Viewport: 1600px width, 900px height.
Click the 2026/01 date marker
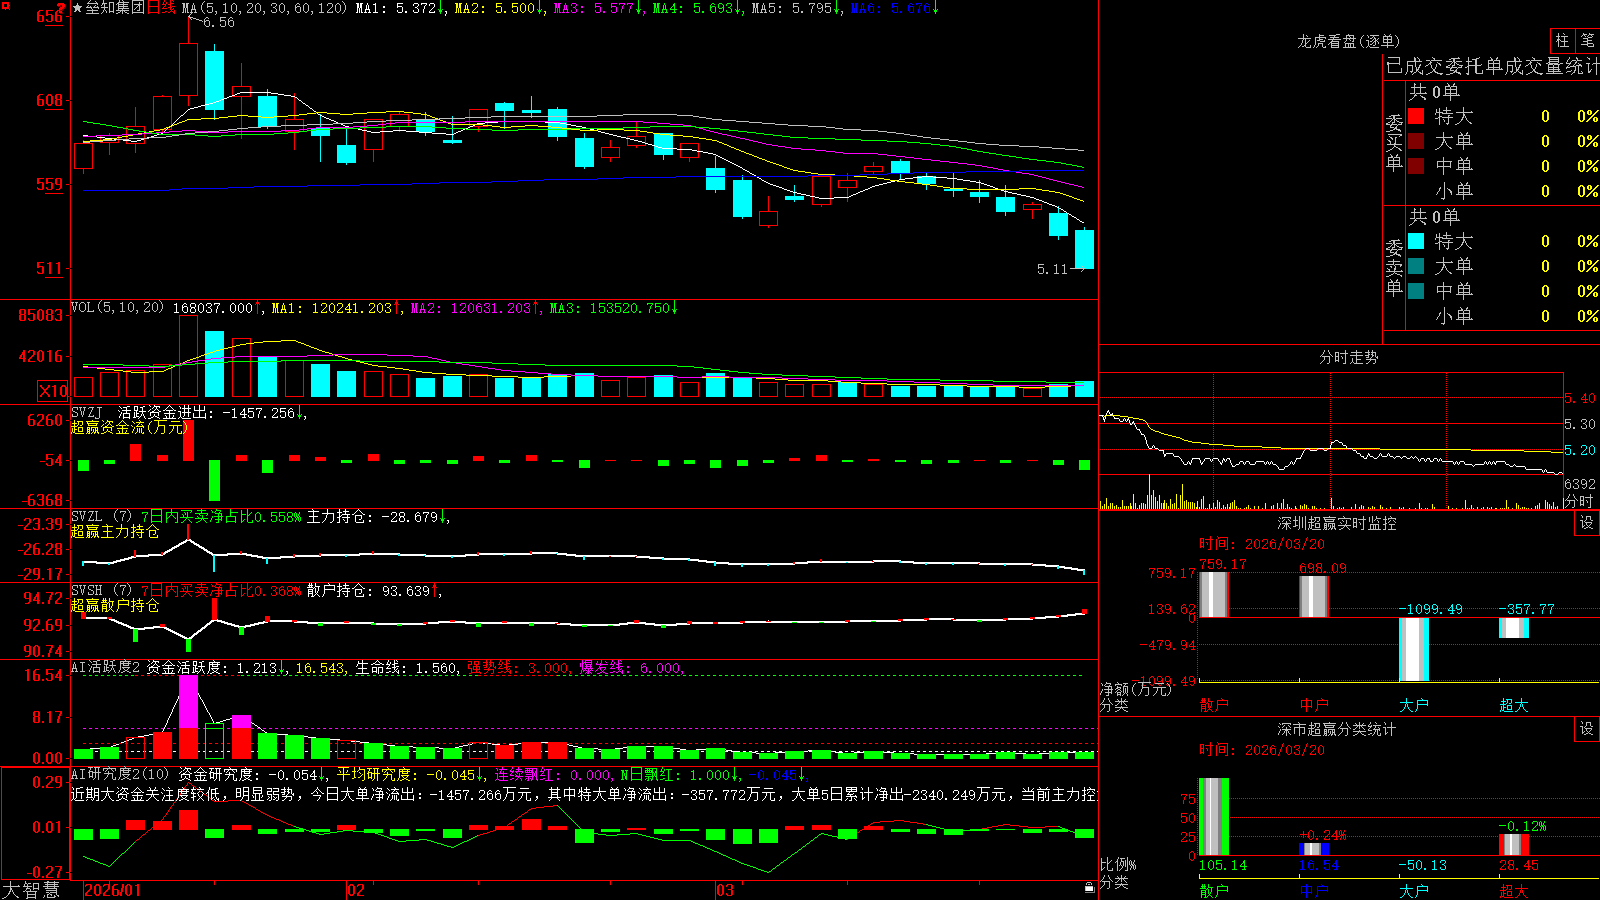tap(113, 890)
